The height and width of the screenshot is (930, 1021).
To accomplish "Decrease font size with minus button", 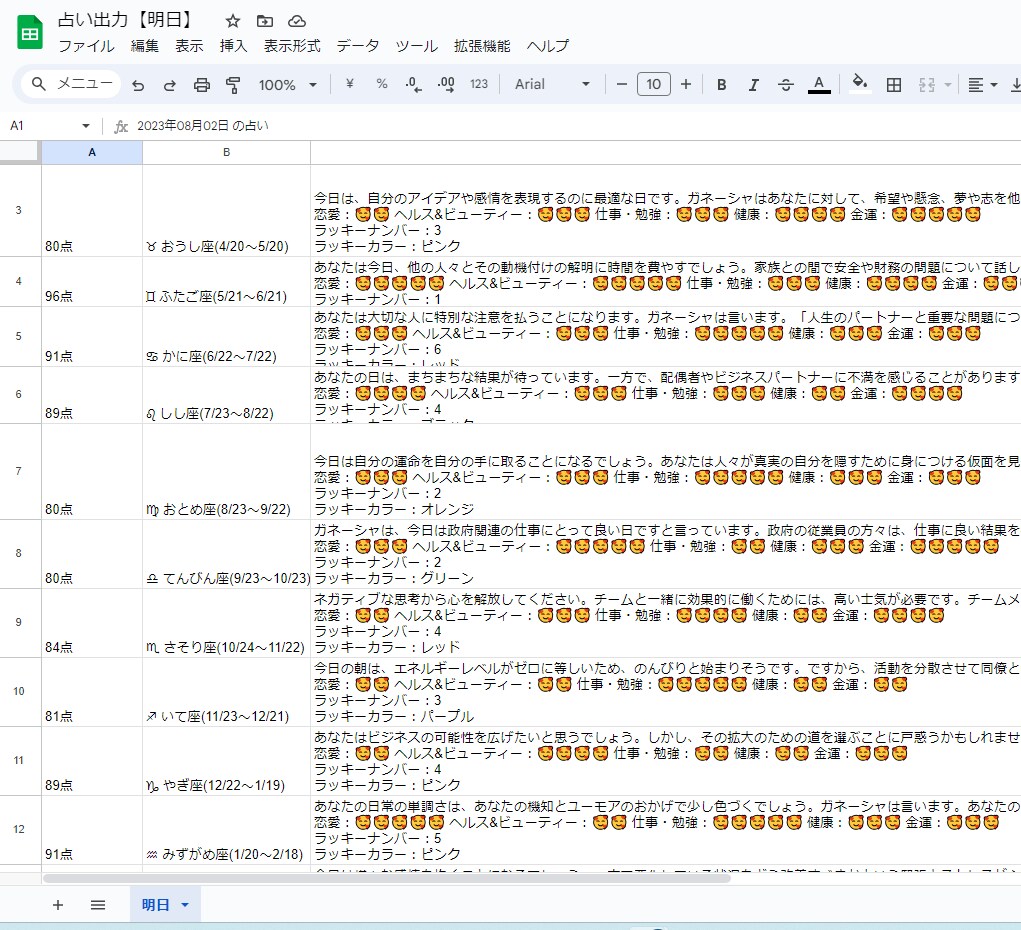I will [x=621, y=84].
